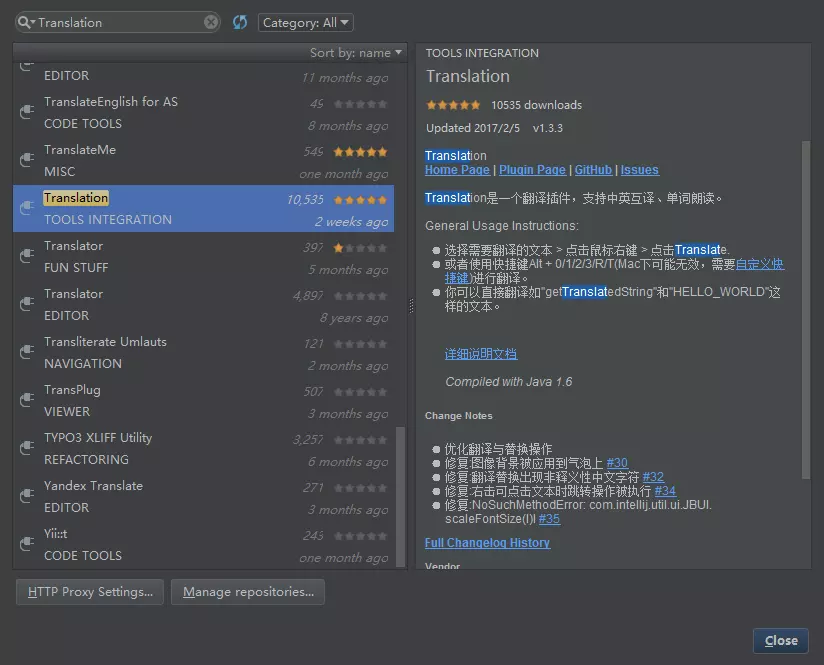This screenshot has width=824, height=665.
Task: Click plug icon beside TYPO3 XLIFF Utility
Action: 27,448
